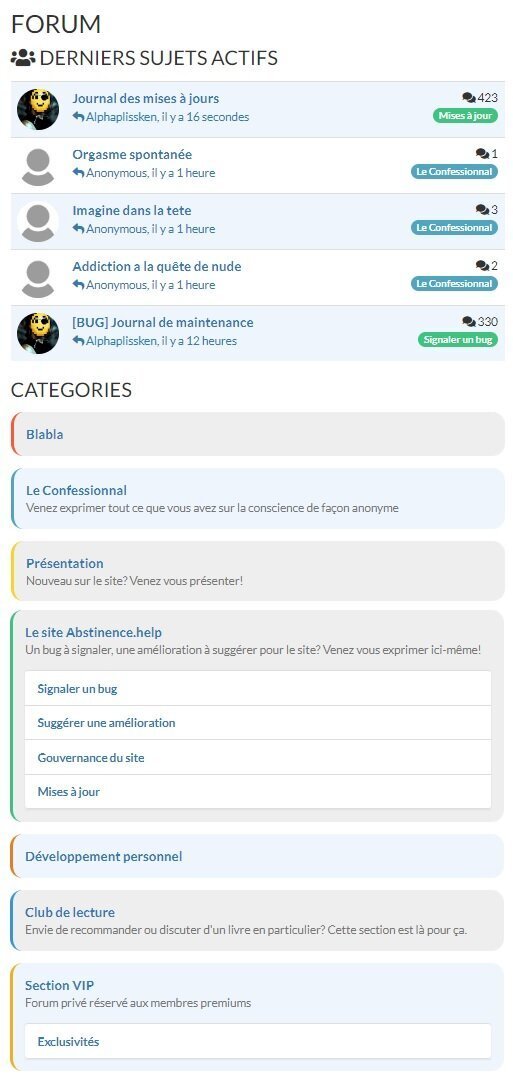
Task: Select Gouvernance du site subforum
Action: tap(91, 758)
